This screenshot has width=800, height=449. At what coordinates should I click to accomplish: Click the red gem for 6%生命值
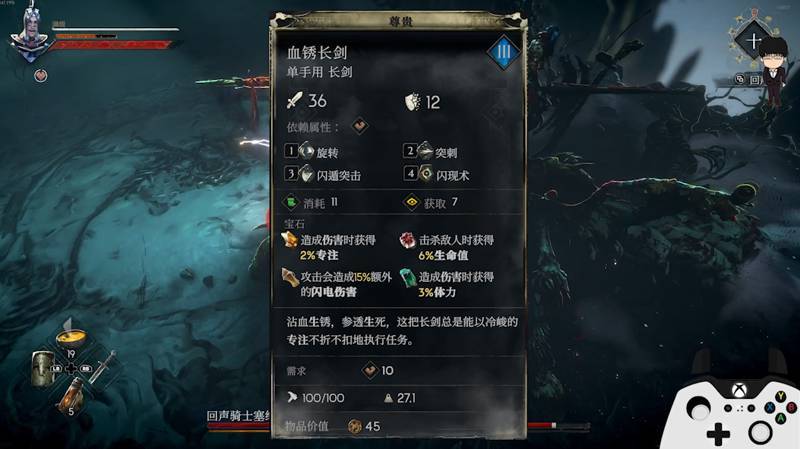coord(408,240)
